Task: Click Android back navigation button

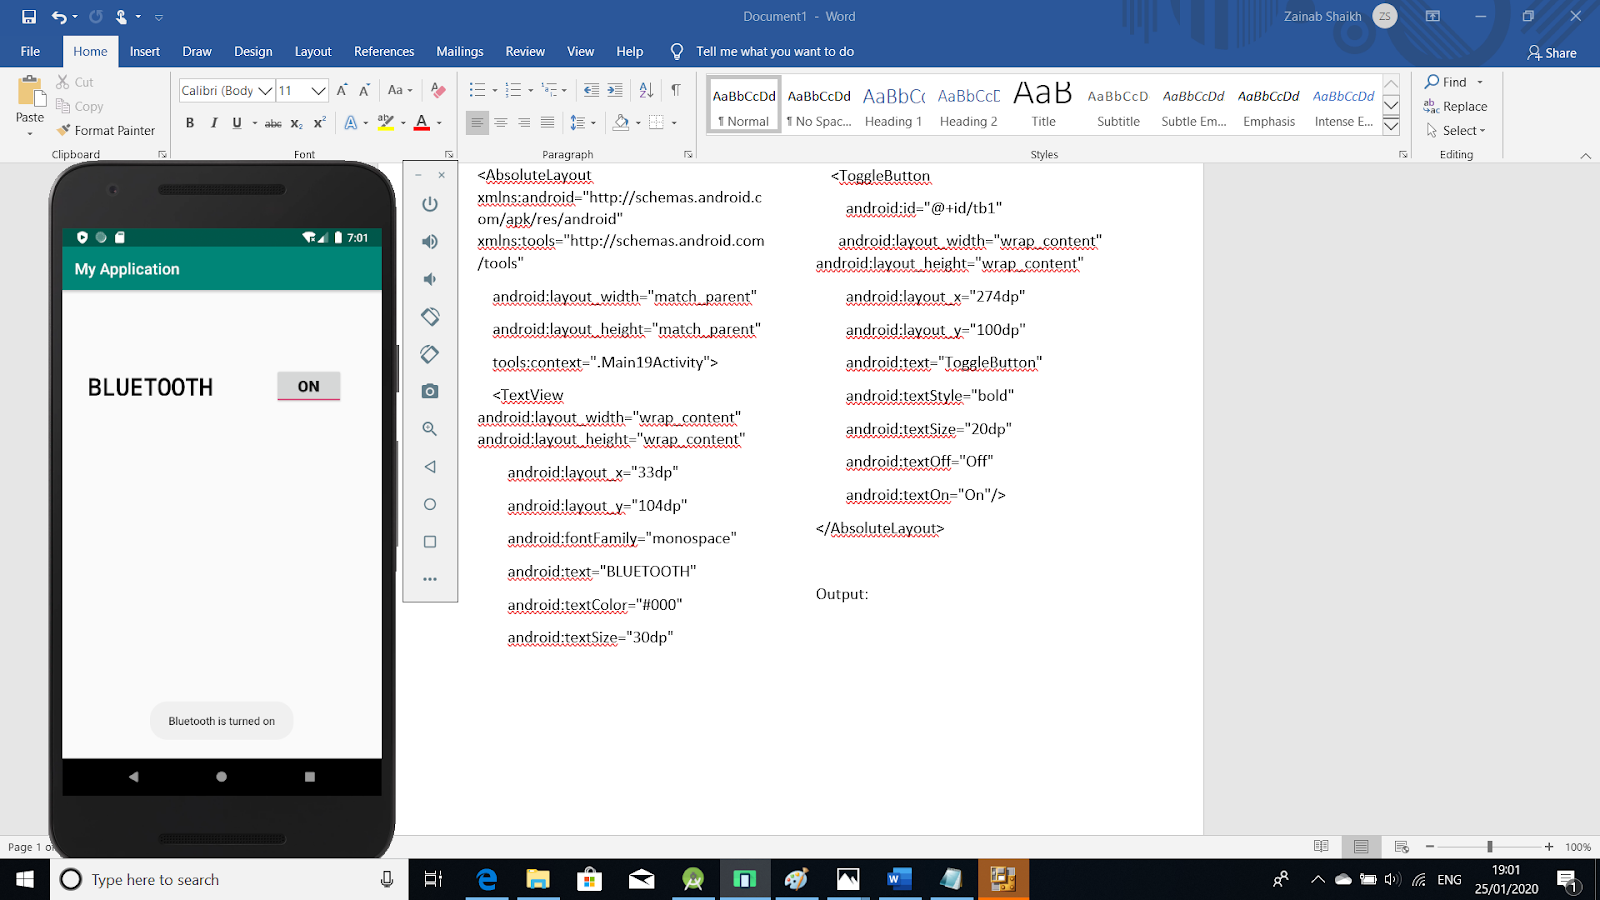Action: tap(134, 776)
